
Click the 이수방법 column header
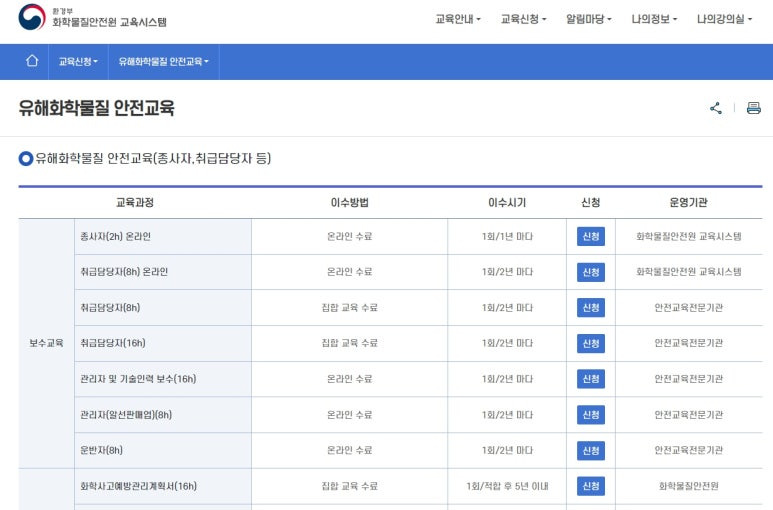coord(350,203)
